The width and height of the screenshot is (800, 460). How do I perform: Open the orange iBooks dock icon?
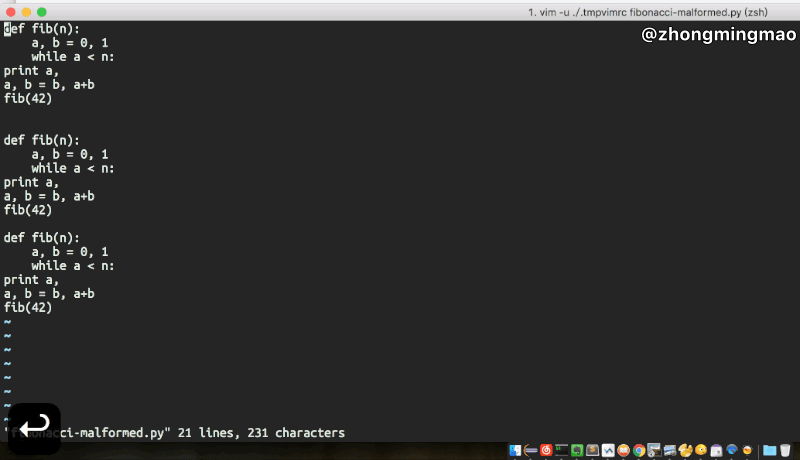point(623,450)
